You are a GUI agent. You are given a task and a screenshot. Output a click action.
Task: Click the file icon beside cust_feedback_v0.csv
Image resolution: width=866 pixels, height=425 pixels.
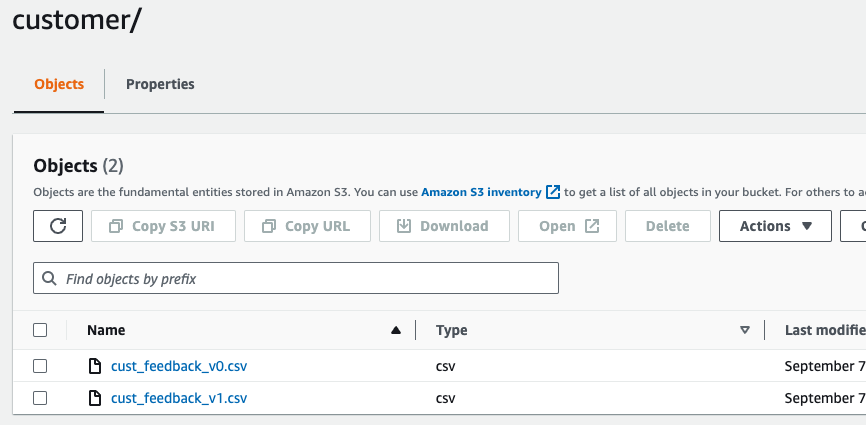point(96,366)
